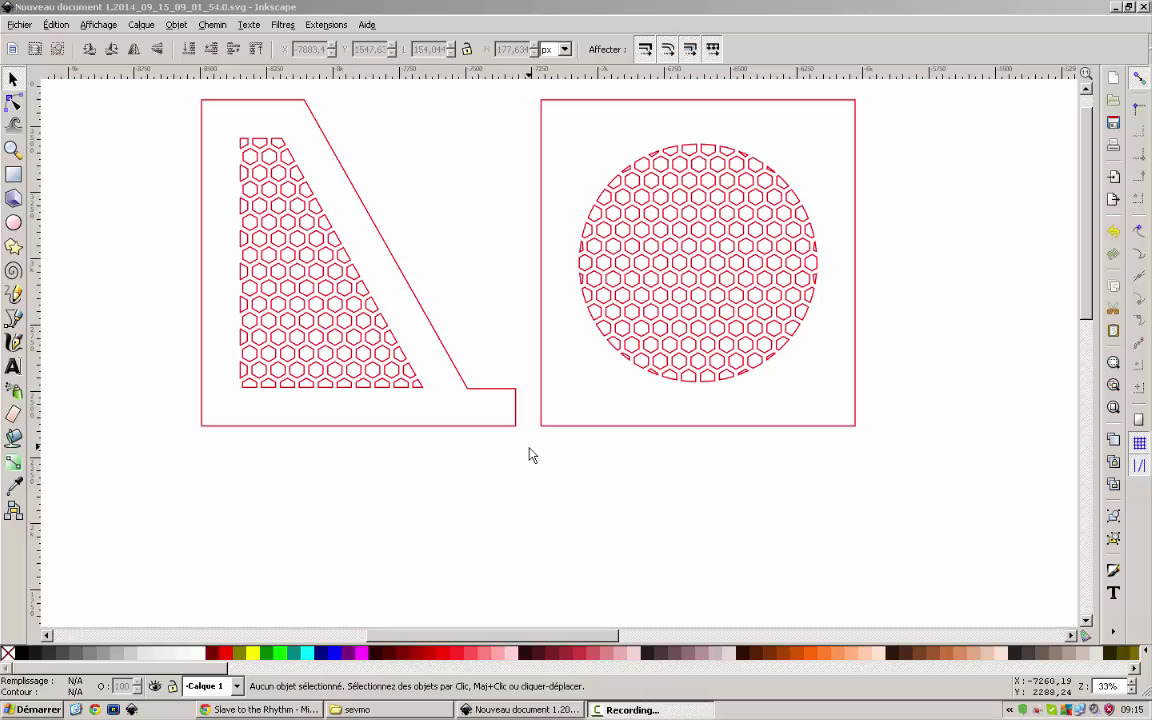The height and width of the screenshot is (720, 1152).
Task: Select the Node editing tool
Action: coord(13,102)
